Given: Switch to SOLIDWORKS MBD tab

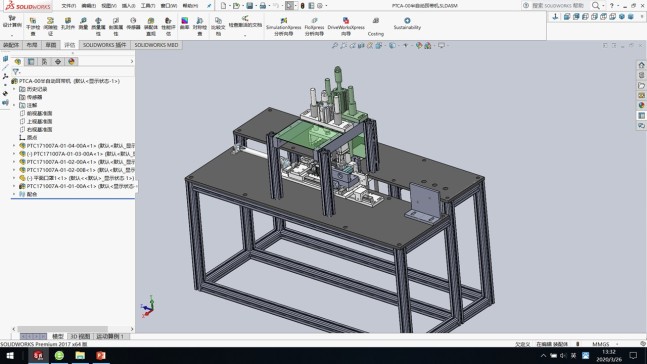Looking at the screenshot, I should pyautogui.click(x=156, y=45).
